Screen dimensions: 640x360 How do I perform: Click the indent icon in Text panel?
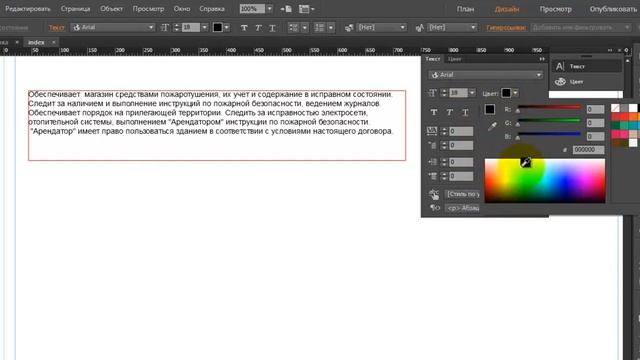click(x=432, y=162)
